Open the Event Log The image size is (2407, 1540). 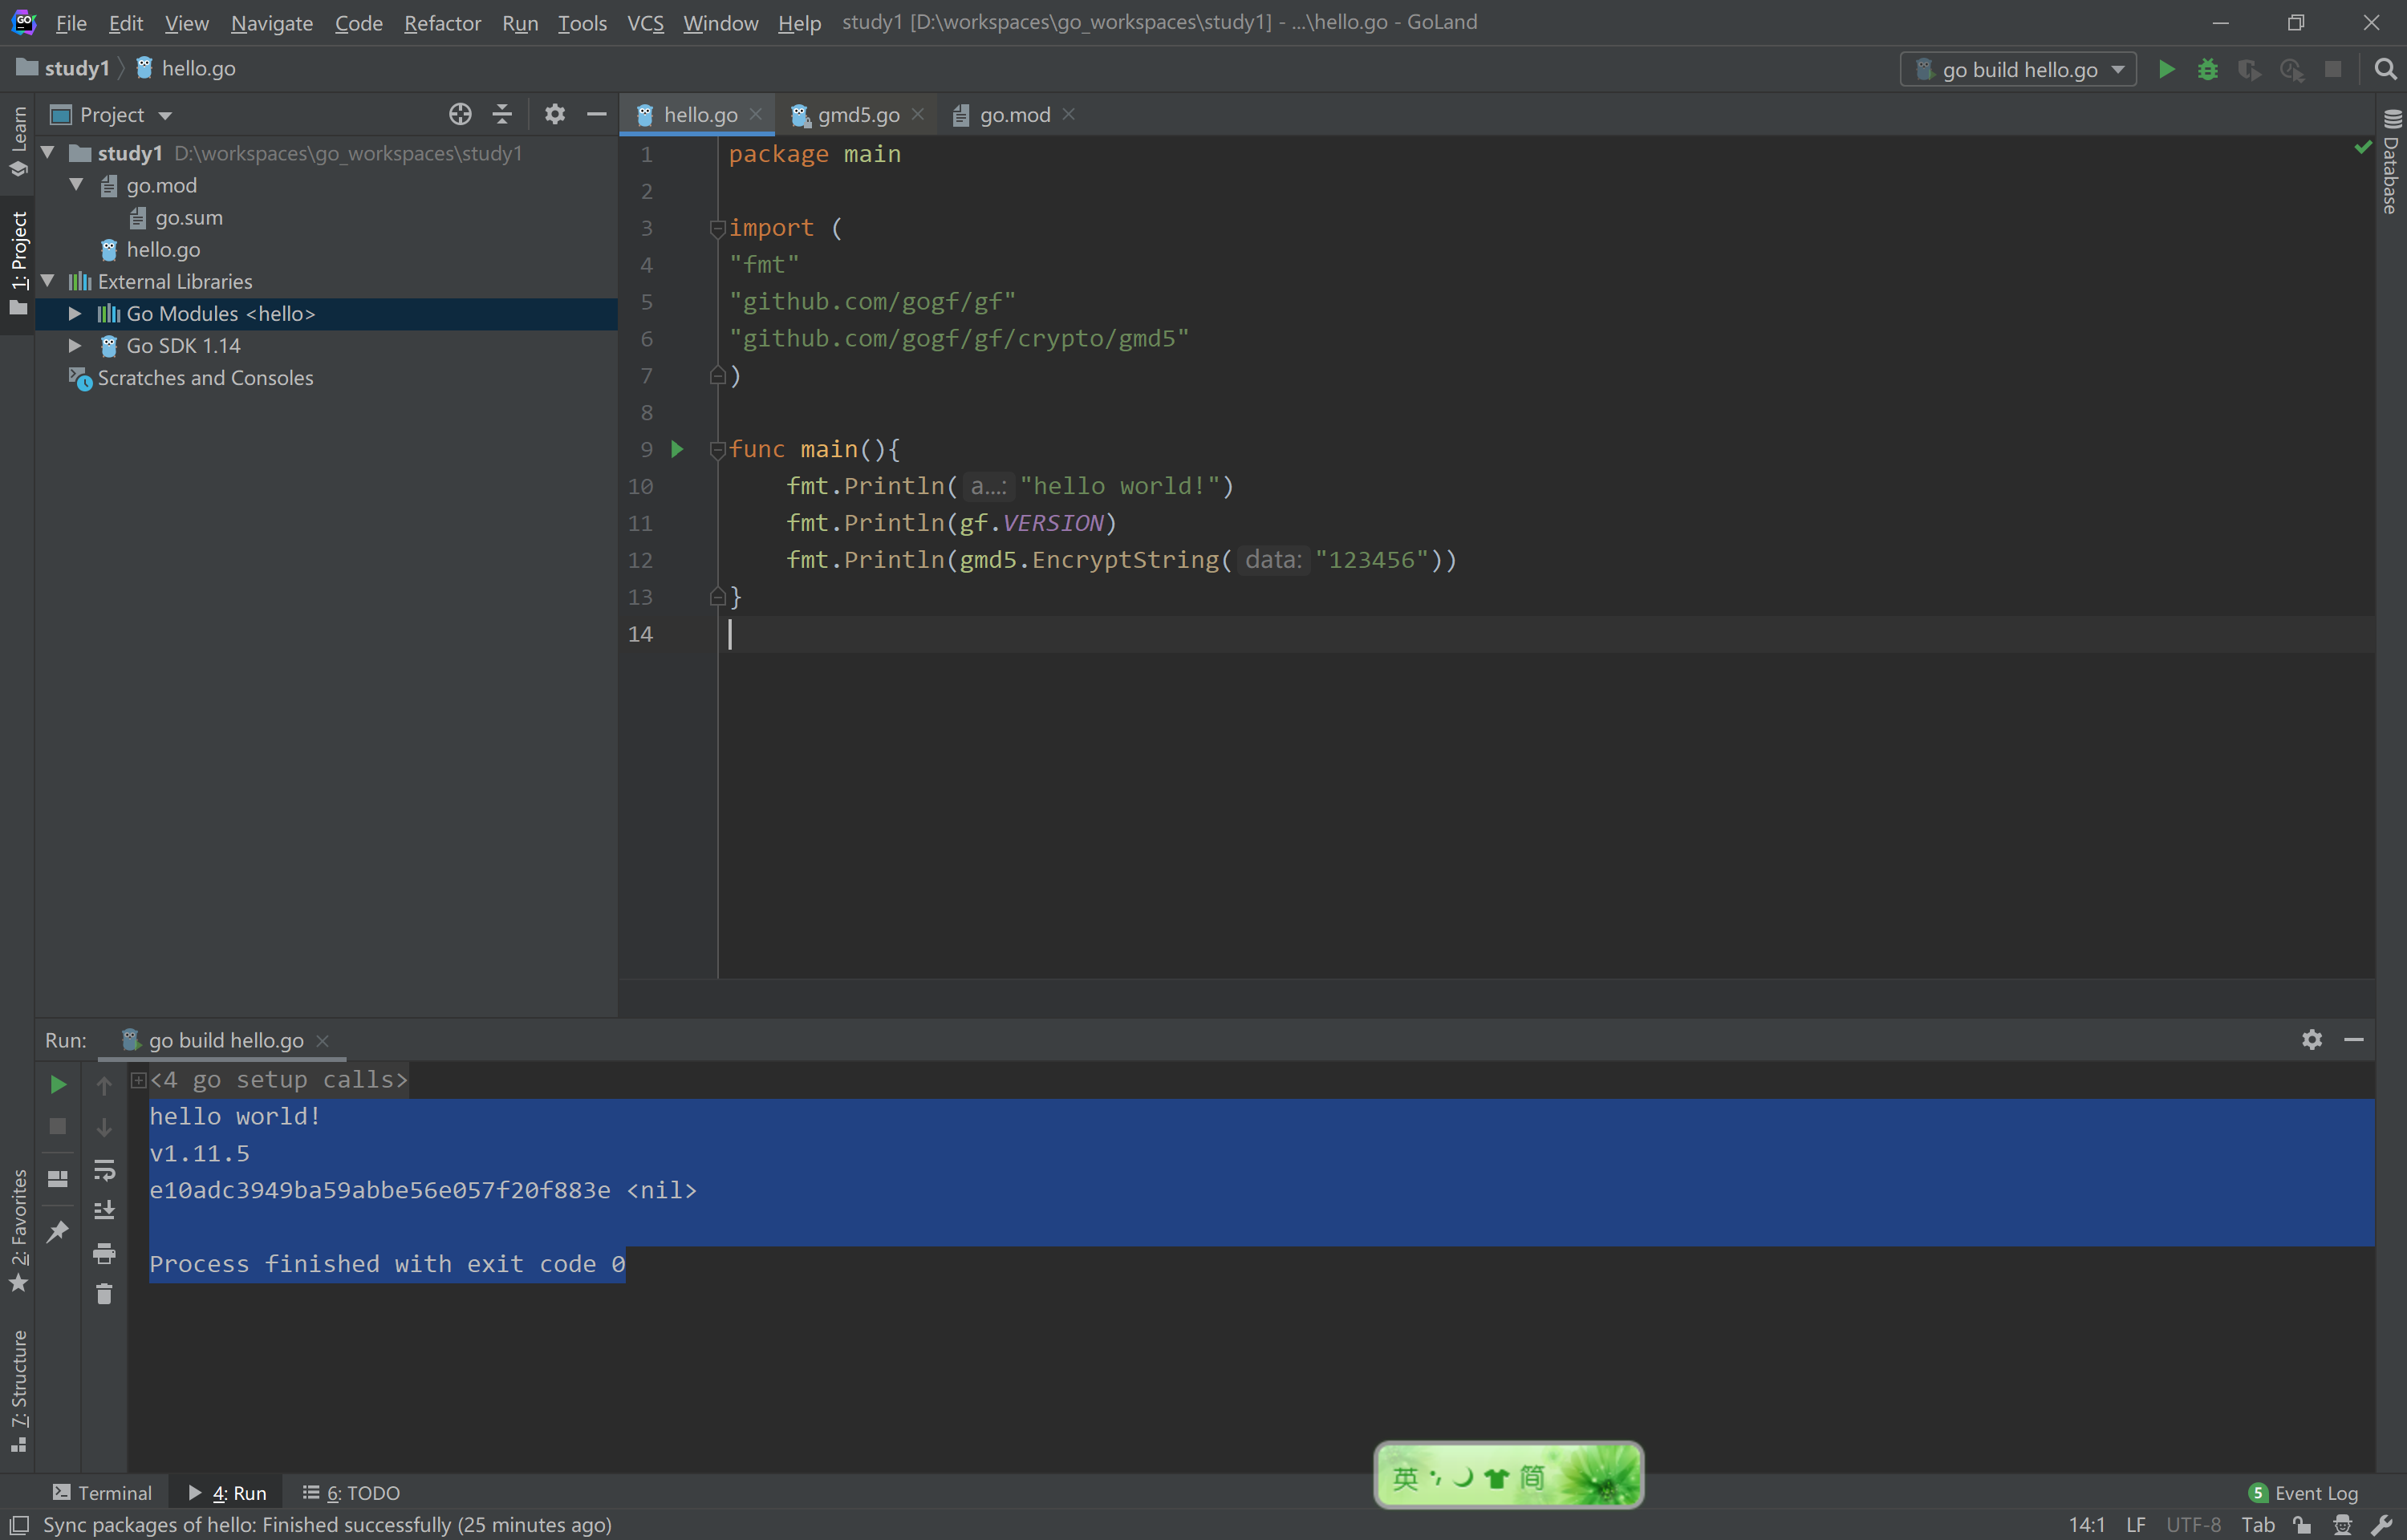(x=2304, y=1492)
